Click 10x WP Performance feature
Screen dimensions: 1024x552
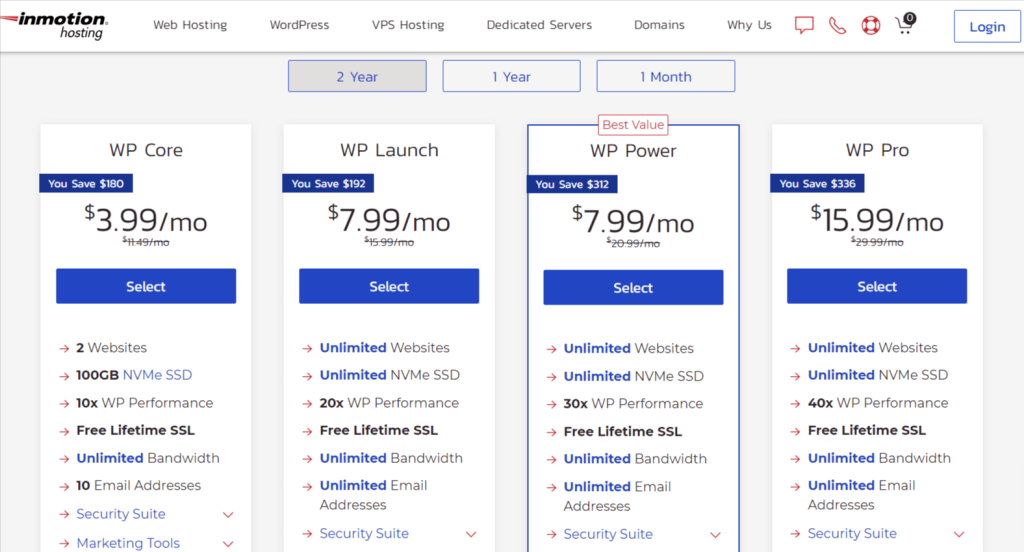click(144, 403)
